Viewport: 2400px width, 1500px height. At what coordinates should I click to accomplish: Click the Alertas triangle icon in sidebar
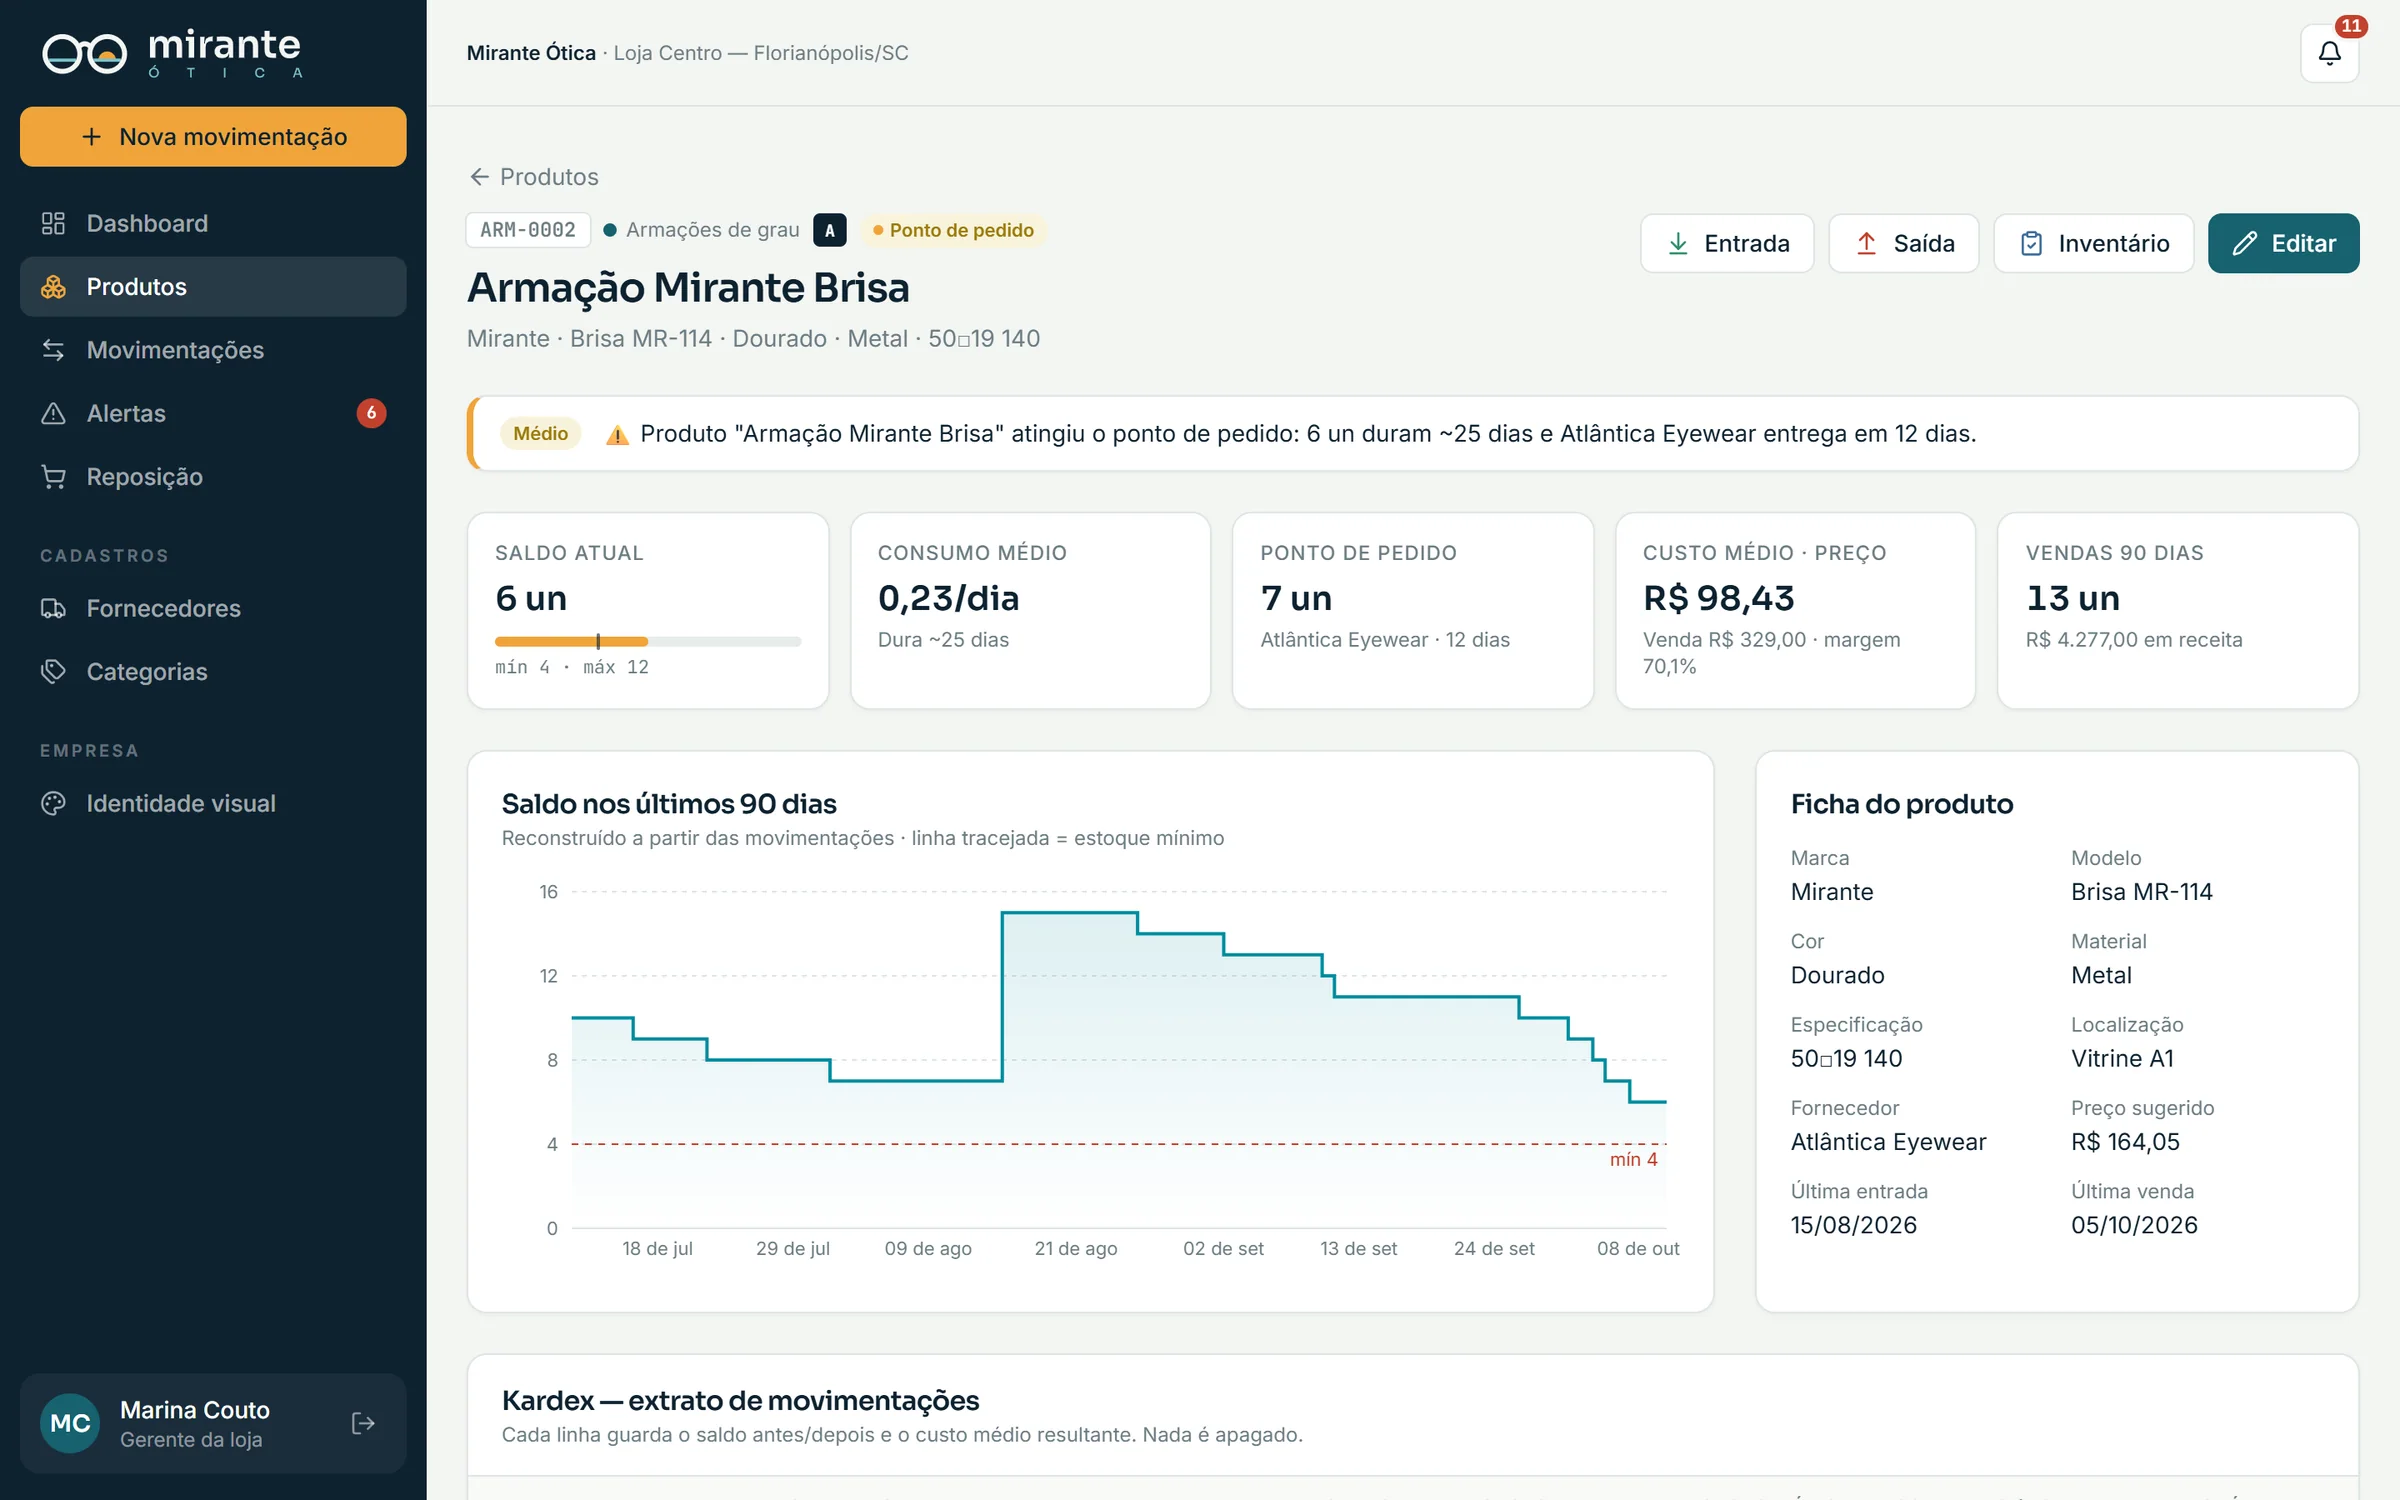[x=53, y=413]
